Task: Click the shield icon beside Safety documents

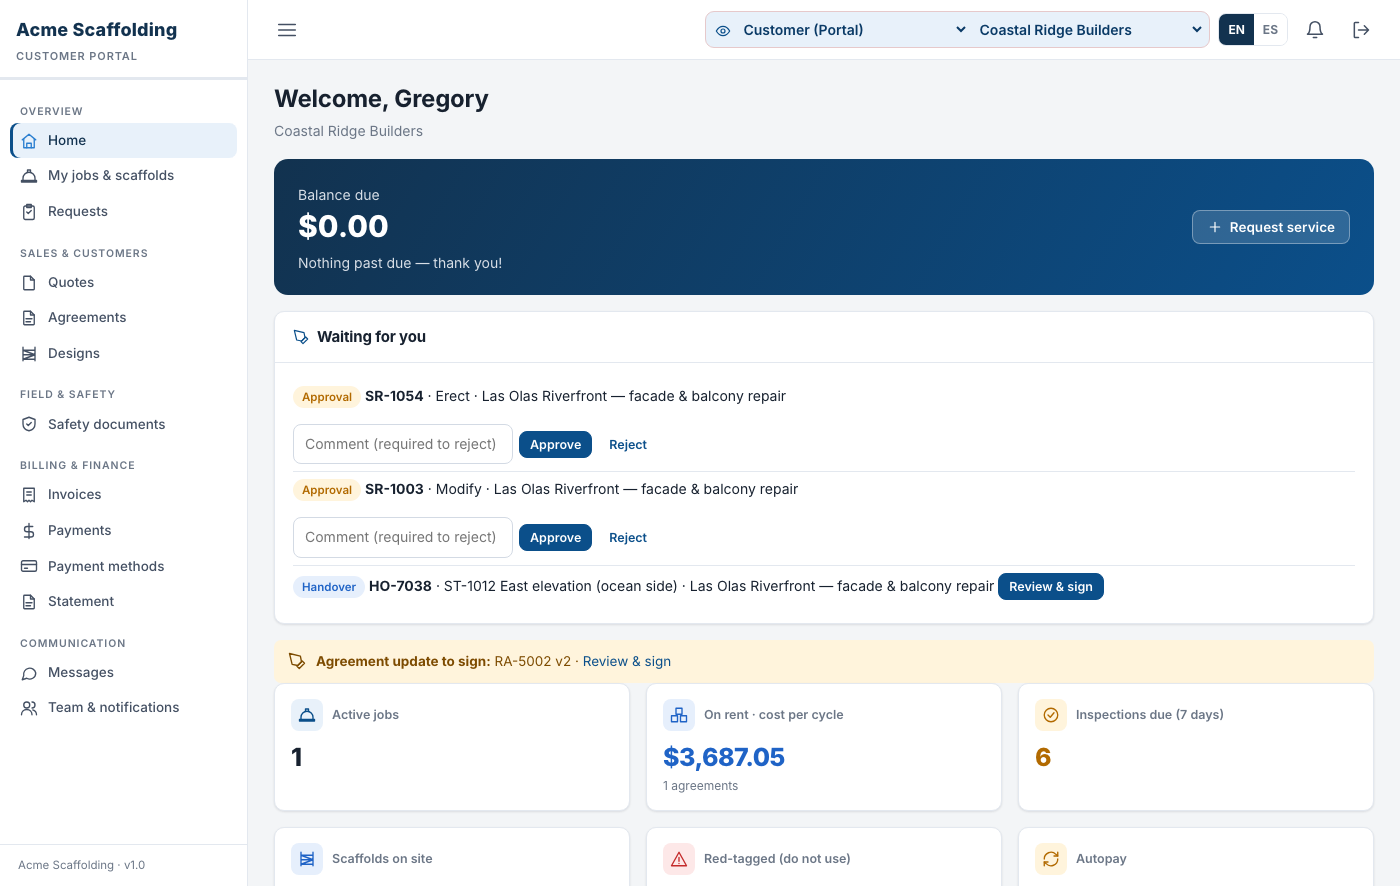Action: coord(29,425)
